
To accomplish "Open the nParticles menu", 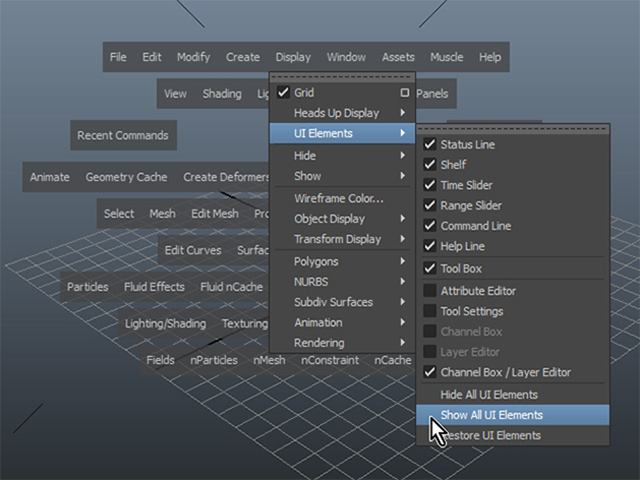I will click(x=214, y=360).
